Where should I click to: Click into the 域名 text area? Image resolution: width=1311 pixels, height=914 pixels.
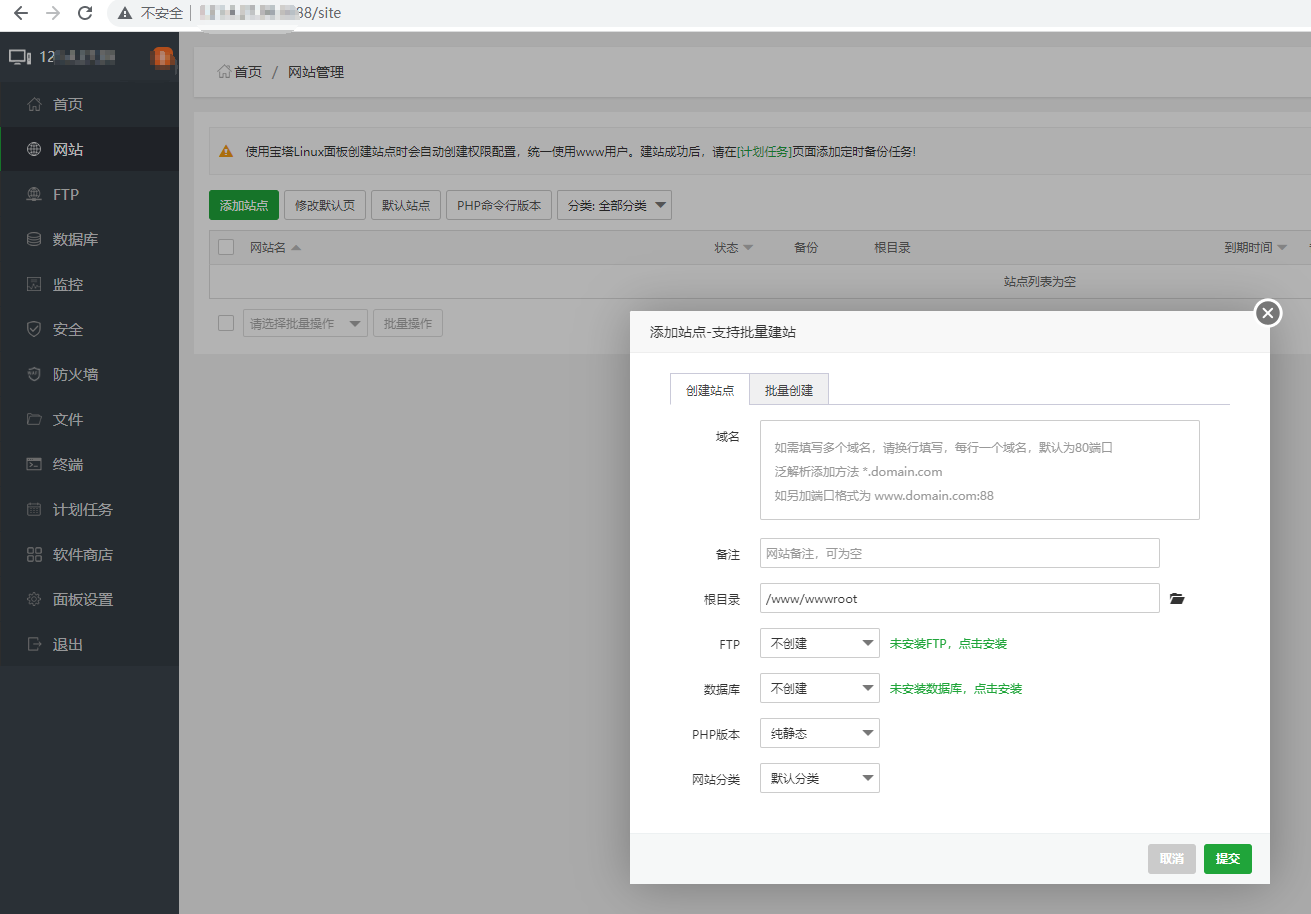(x=980, y=470)
